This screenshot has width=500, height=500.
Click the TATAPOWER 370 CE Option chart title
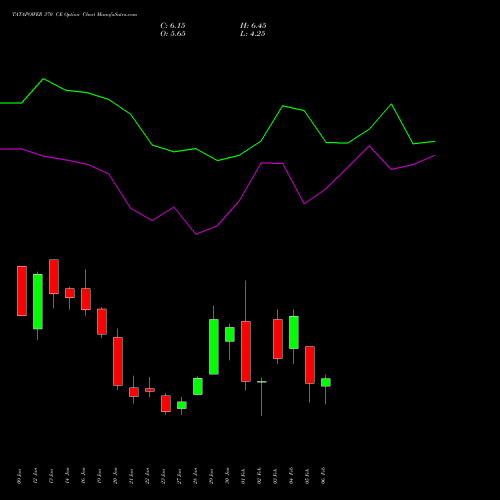[75, 15]
